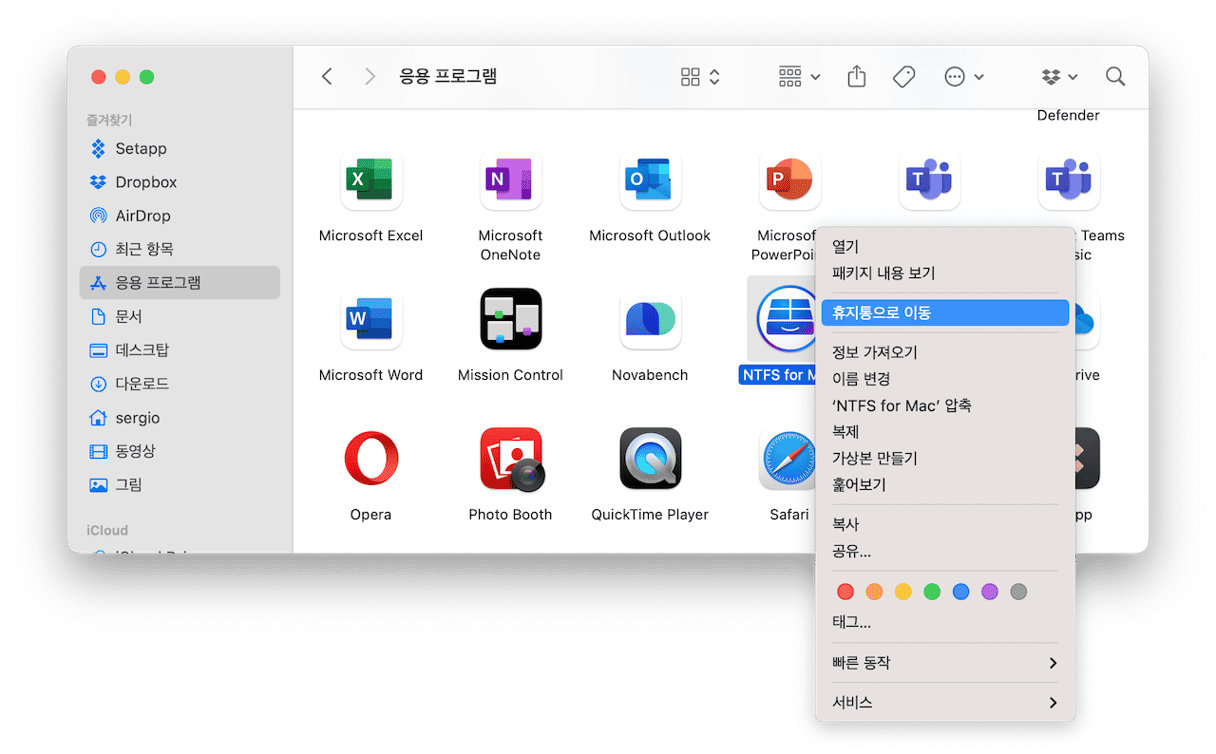Apply the green tag color
The image size is (1216, 754).
[932, 592]
